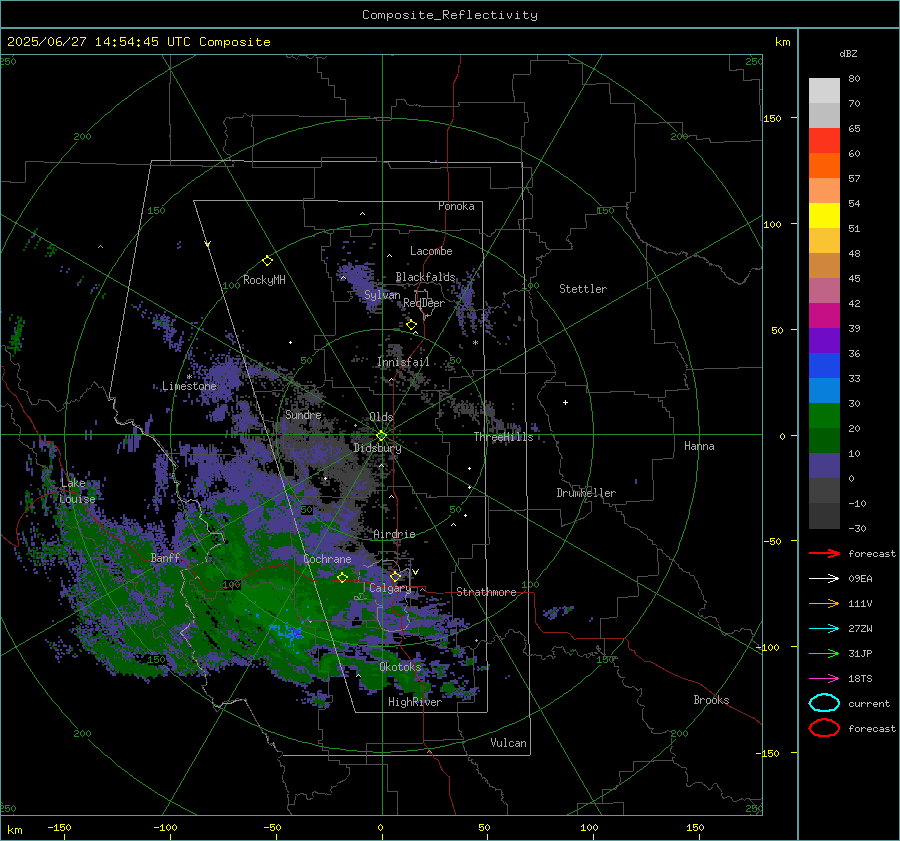
Task: Click the Calgary city label
Action: coord(390,588)
